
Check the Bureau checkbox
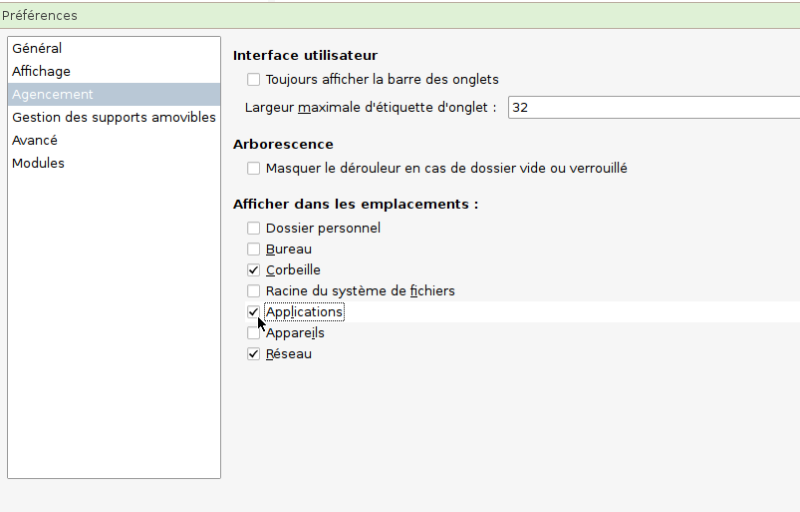point(254,249)
